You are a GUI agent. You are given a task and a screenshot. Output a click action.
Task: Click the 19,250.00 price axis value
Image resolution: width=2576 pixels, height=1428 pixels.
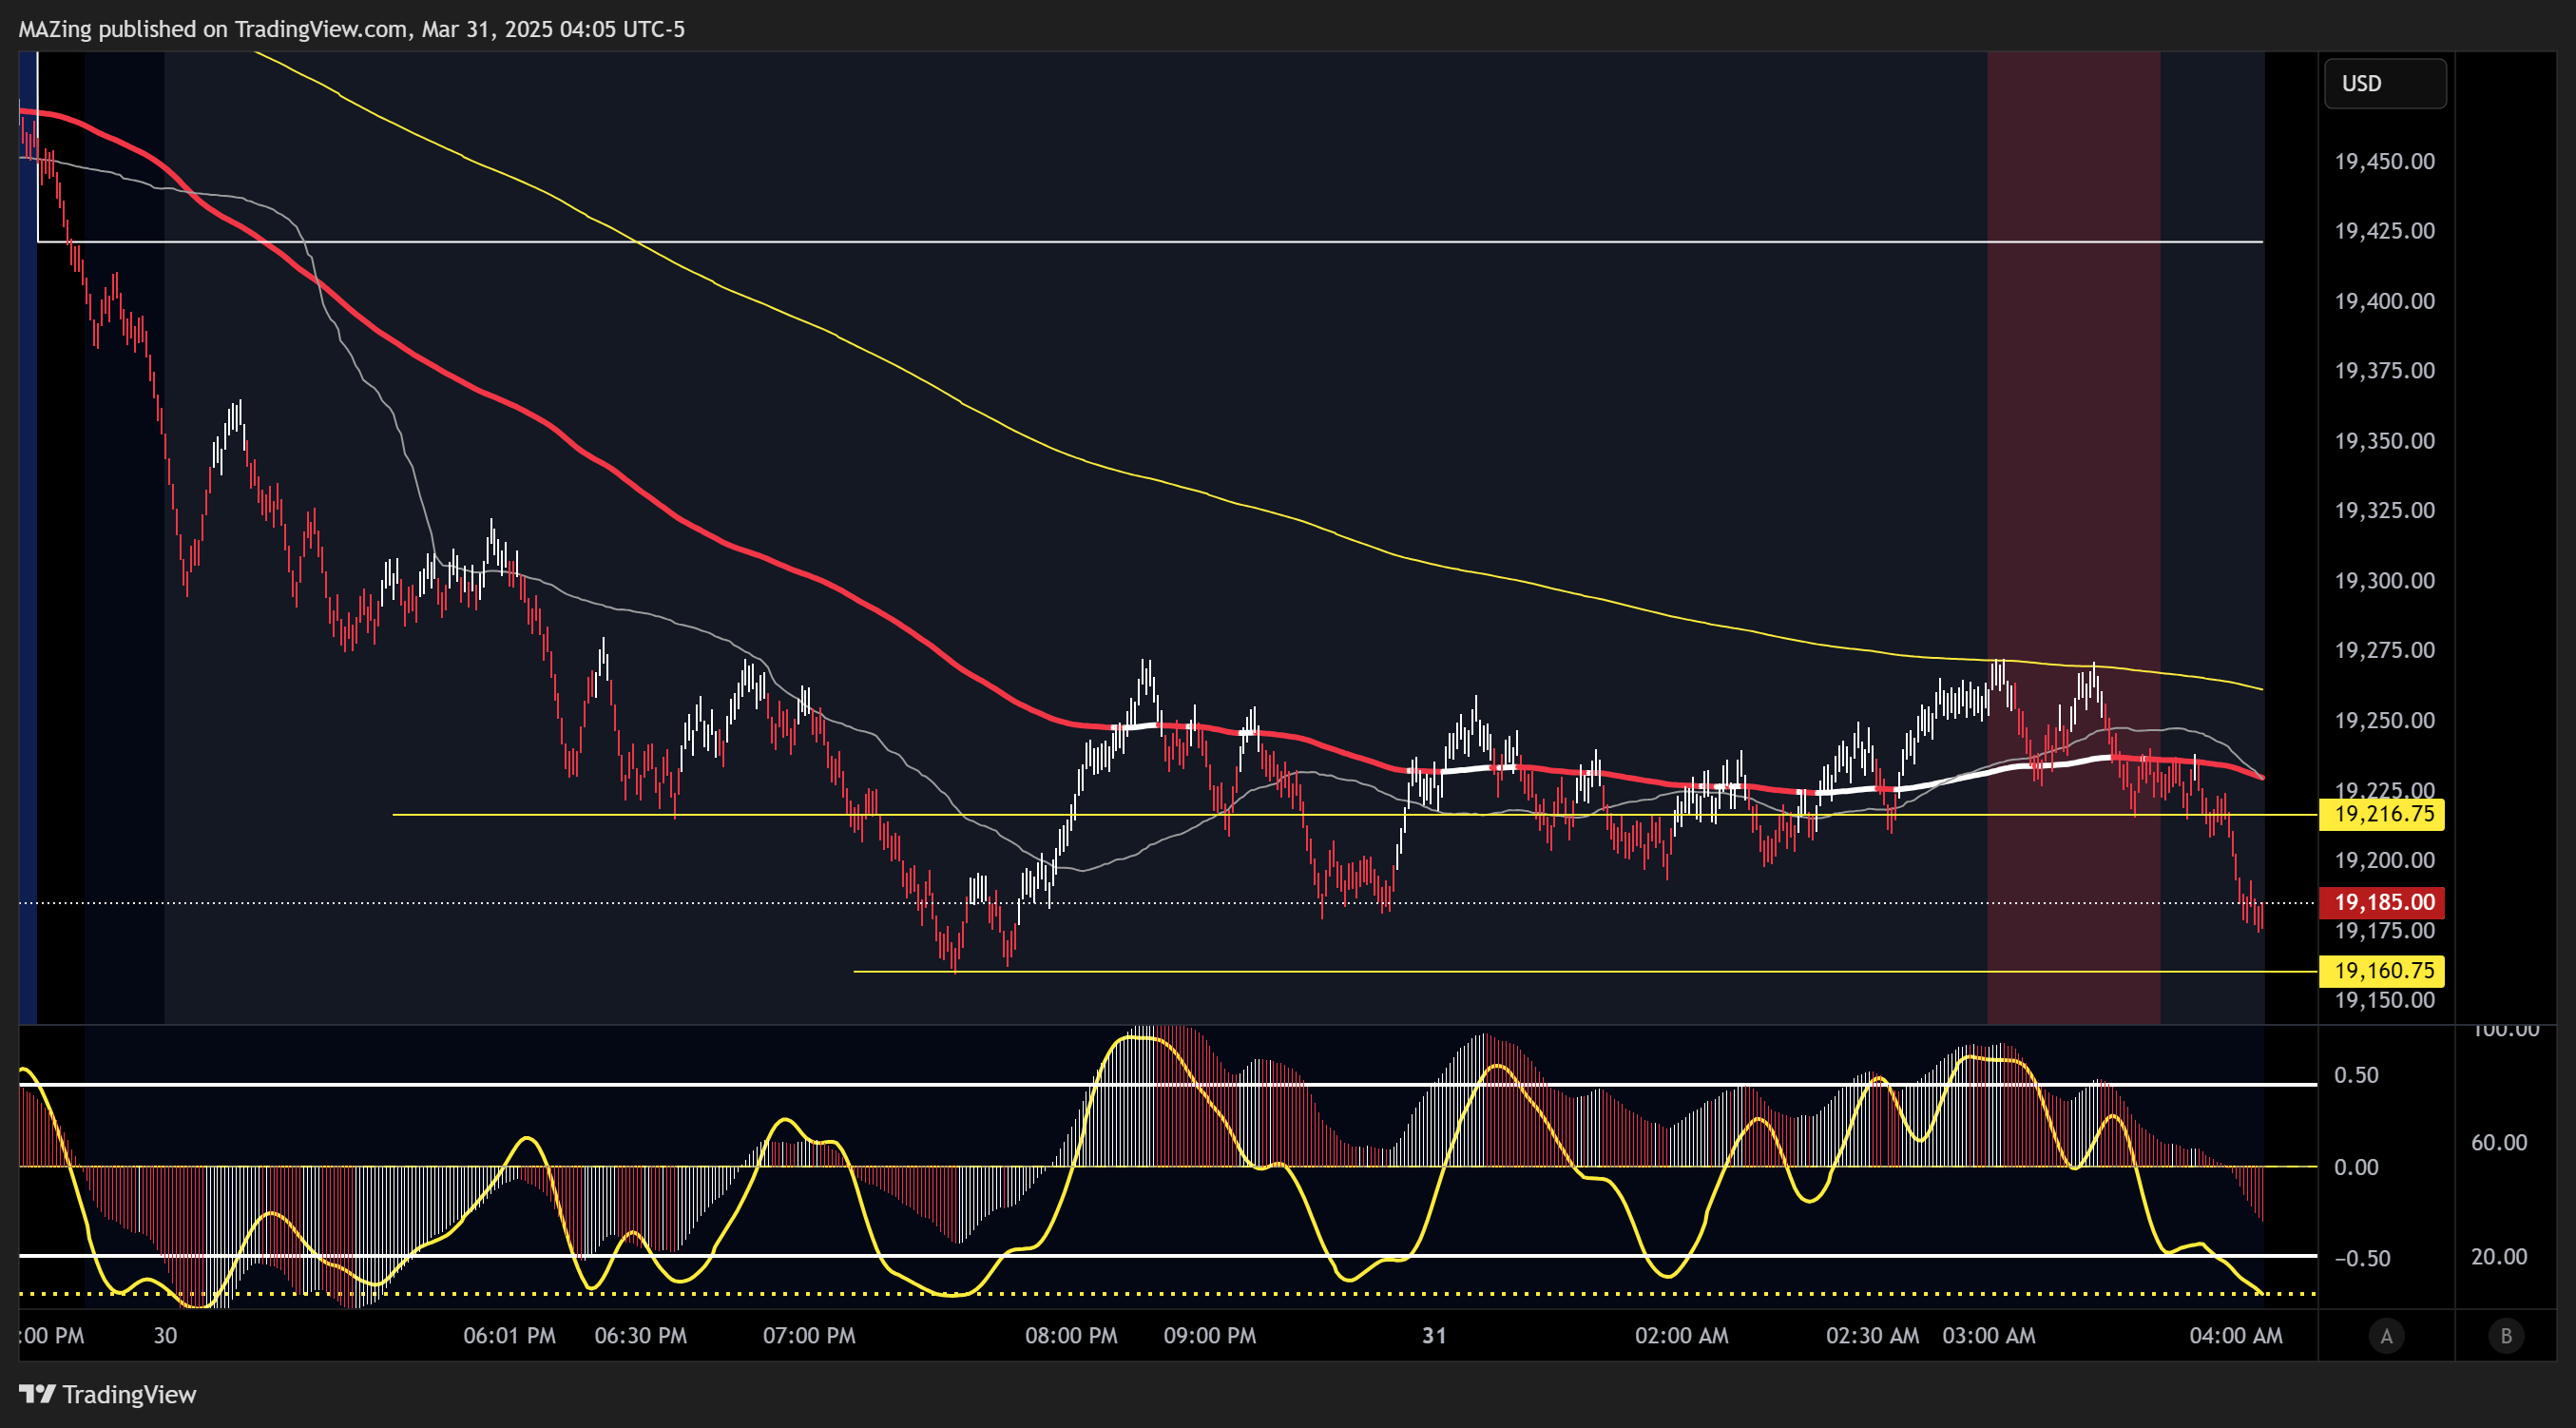tap(2384, 720)
